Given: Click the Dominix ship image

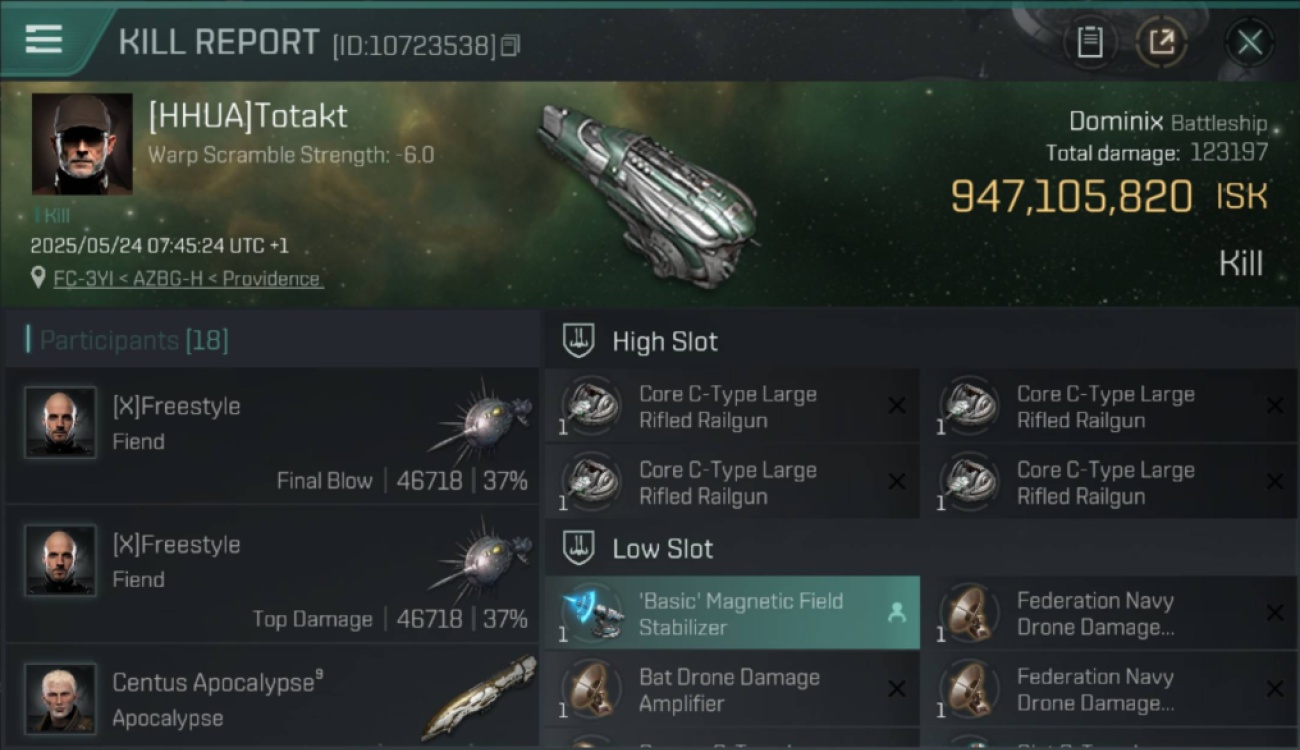Looking at the screenshot, I should coord(648,193).
